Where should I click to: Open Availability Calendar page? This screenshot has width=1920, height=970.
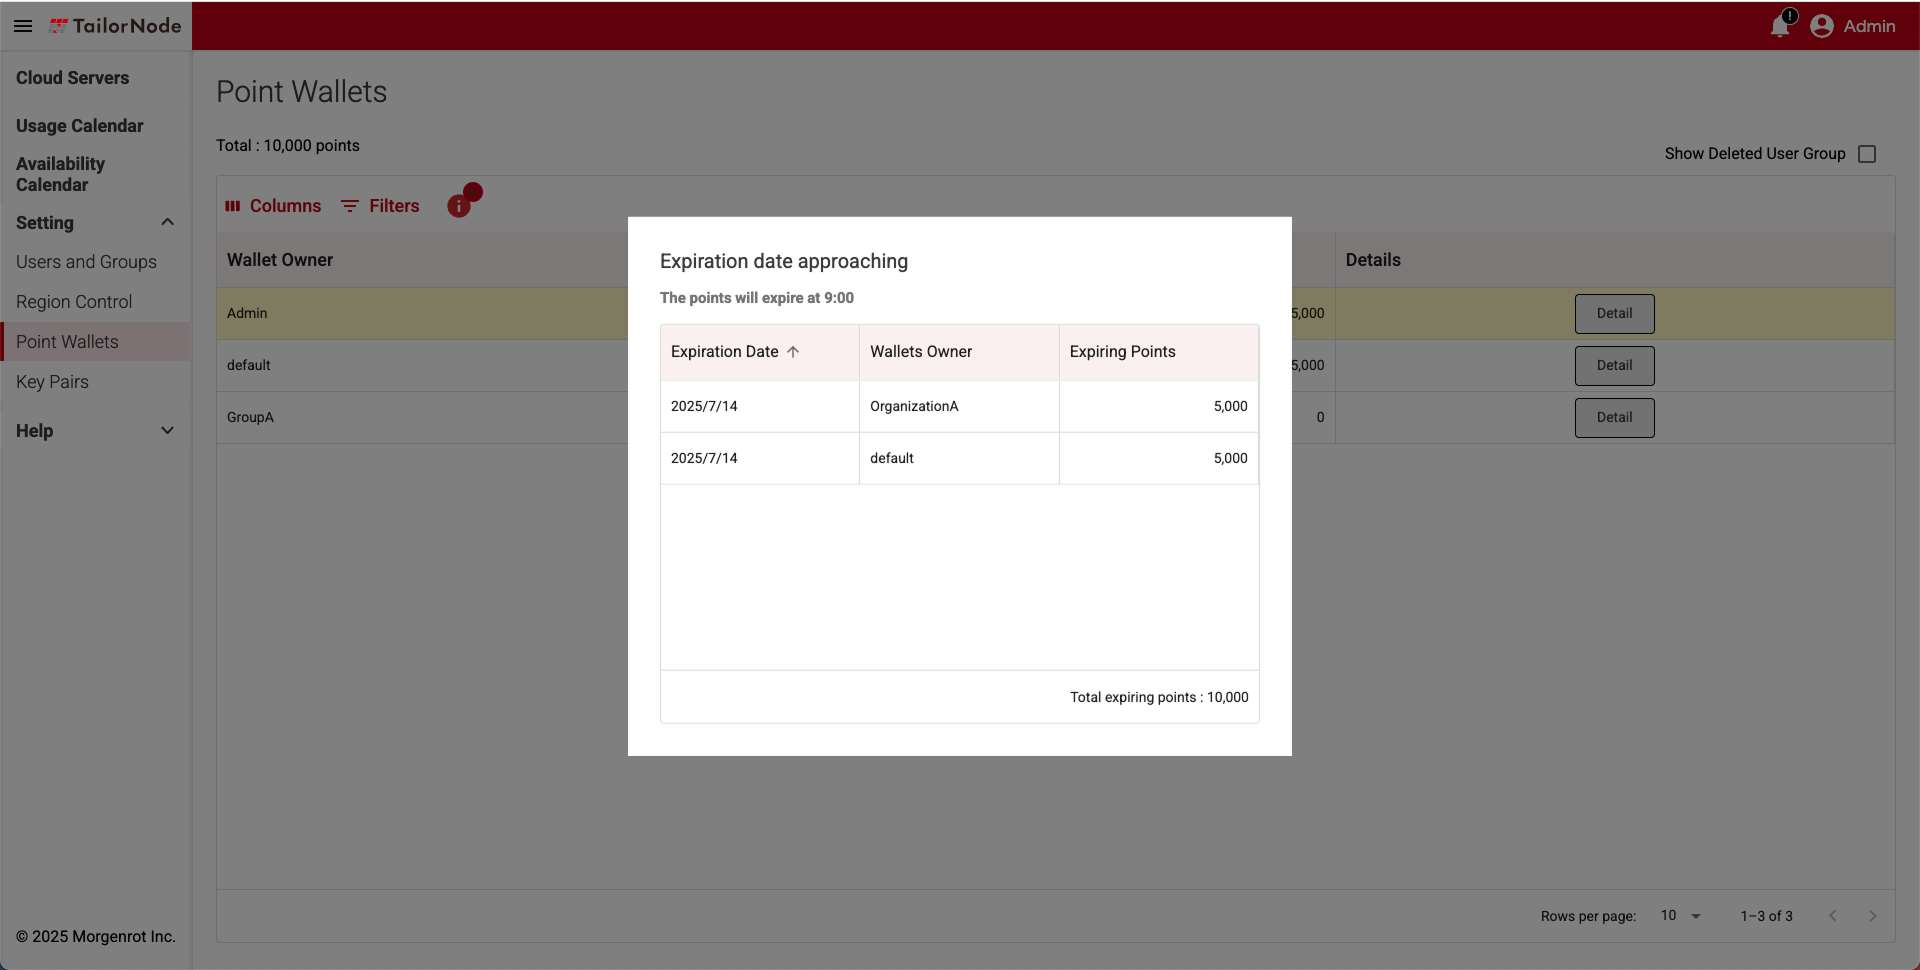[x=60, y=174]
